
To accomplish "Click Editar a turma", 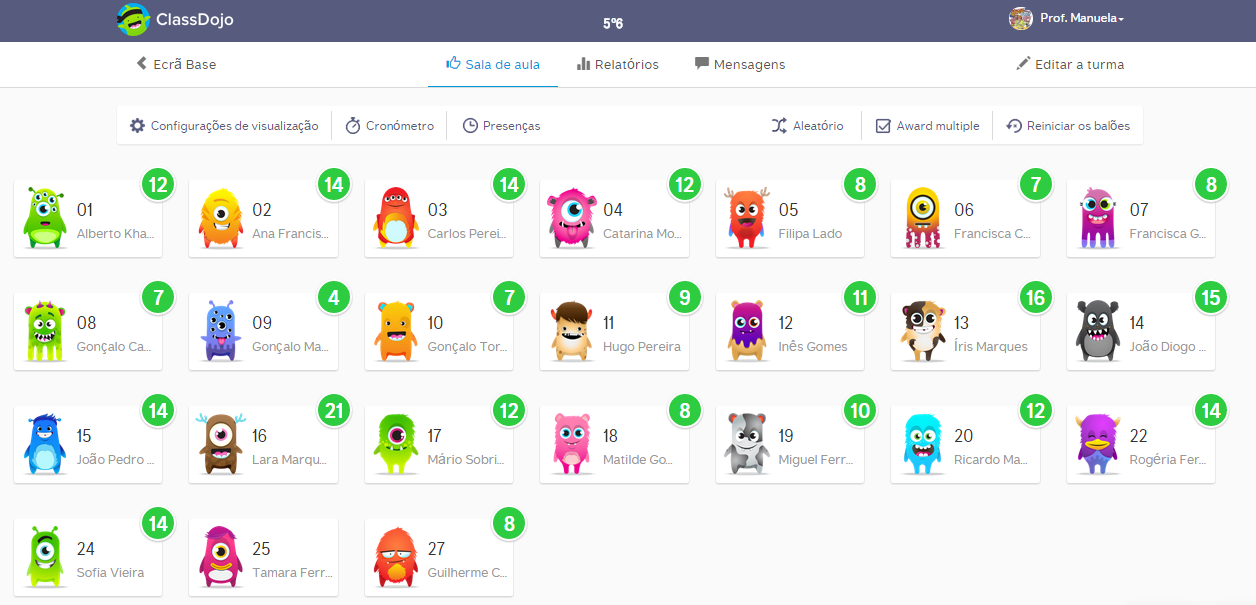I will pyautogui.click(x=1070, y=64).
